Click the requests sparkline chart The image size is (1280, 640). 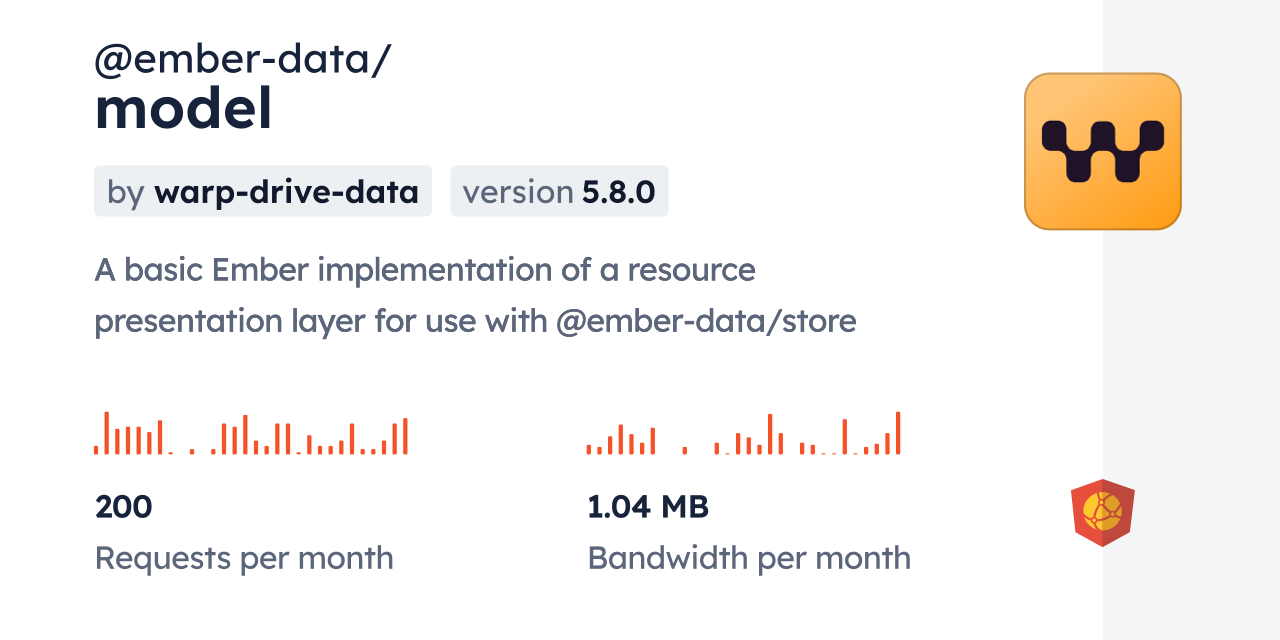(251, 434)
